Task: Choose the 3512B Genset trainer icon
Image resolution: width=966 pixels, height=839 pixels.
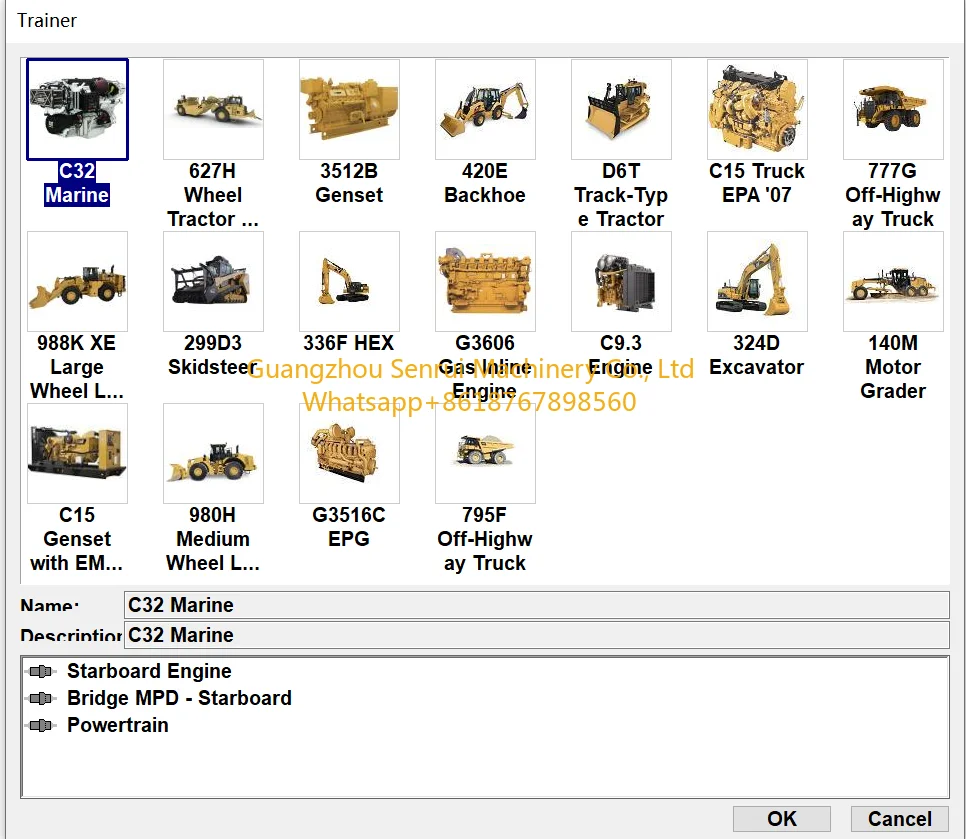Action: point(349,109)
